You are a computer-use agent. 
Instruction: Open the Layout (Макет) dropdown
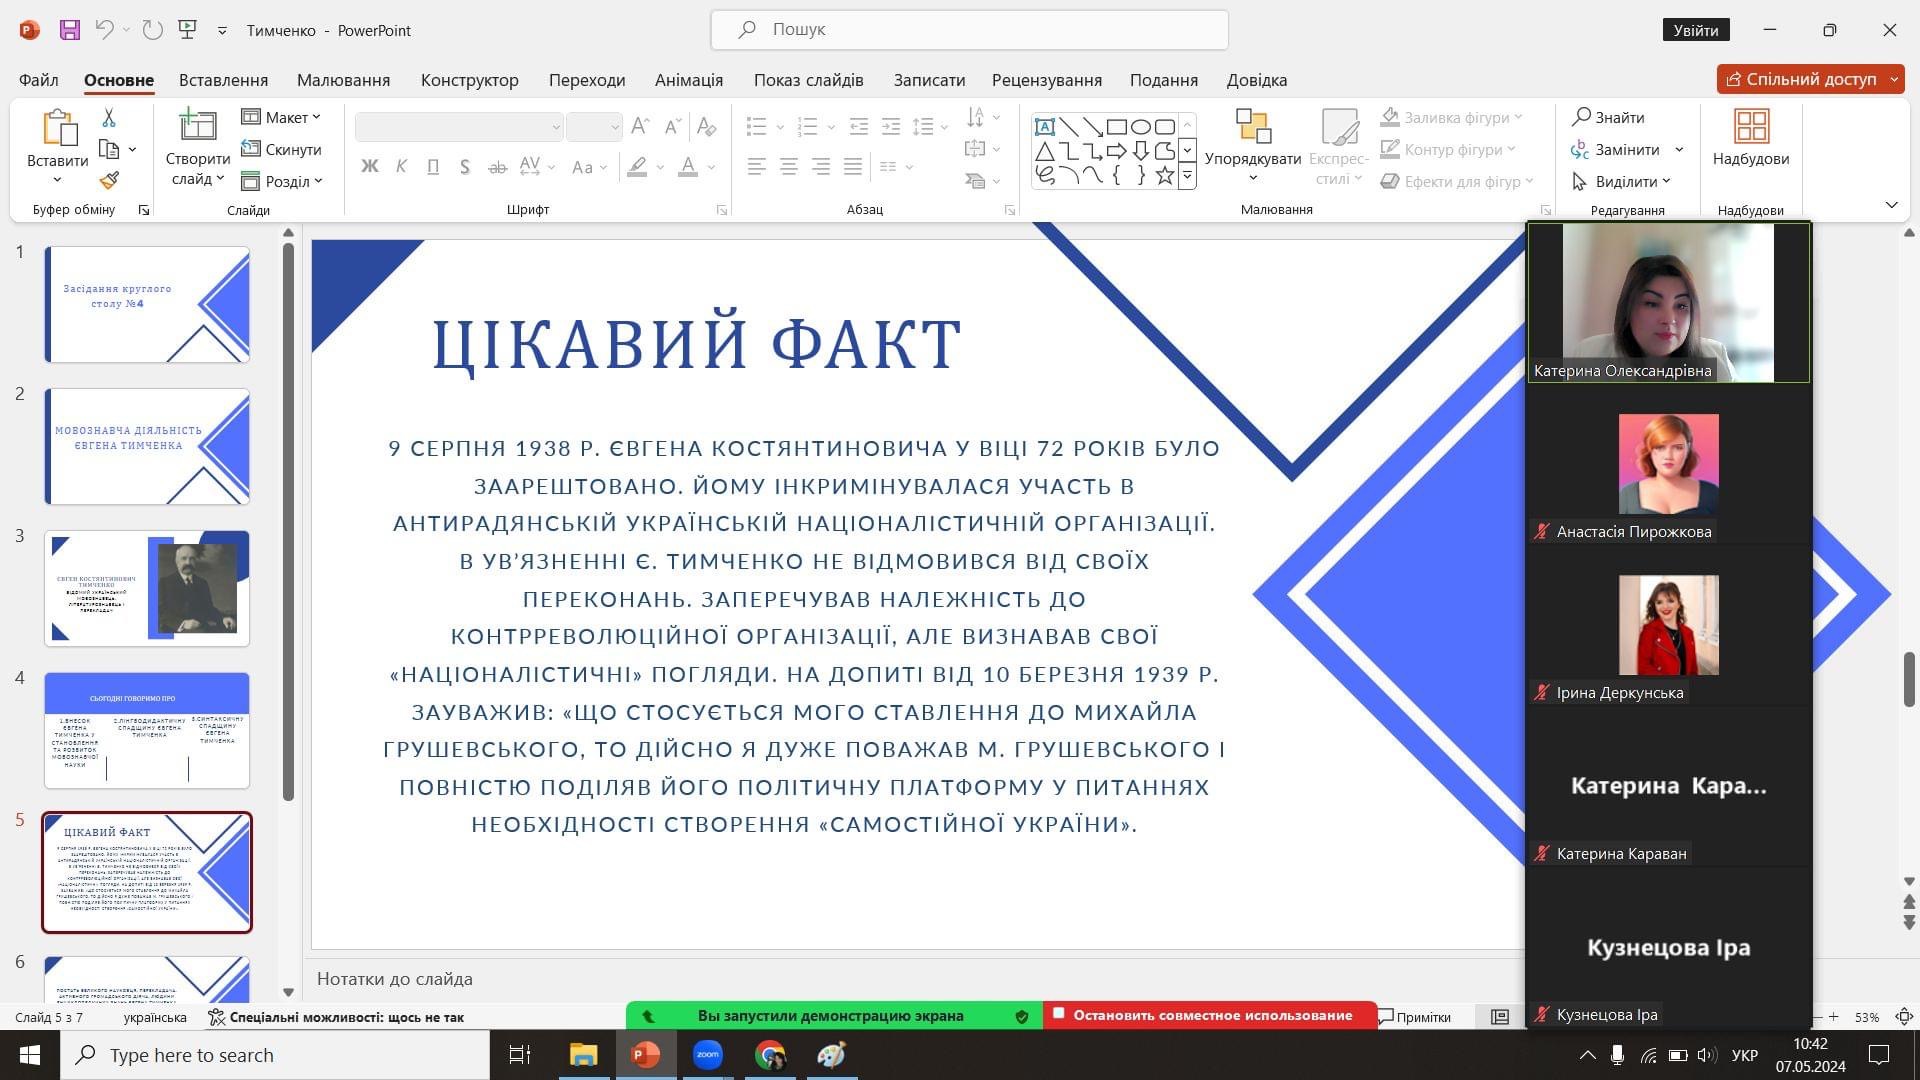click(281, 117)
